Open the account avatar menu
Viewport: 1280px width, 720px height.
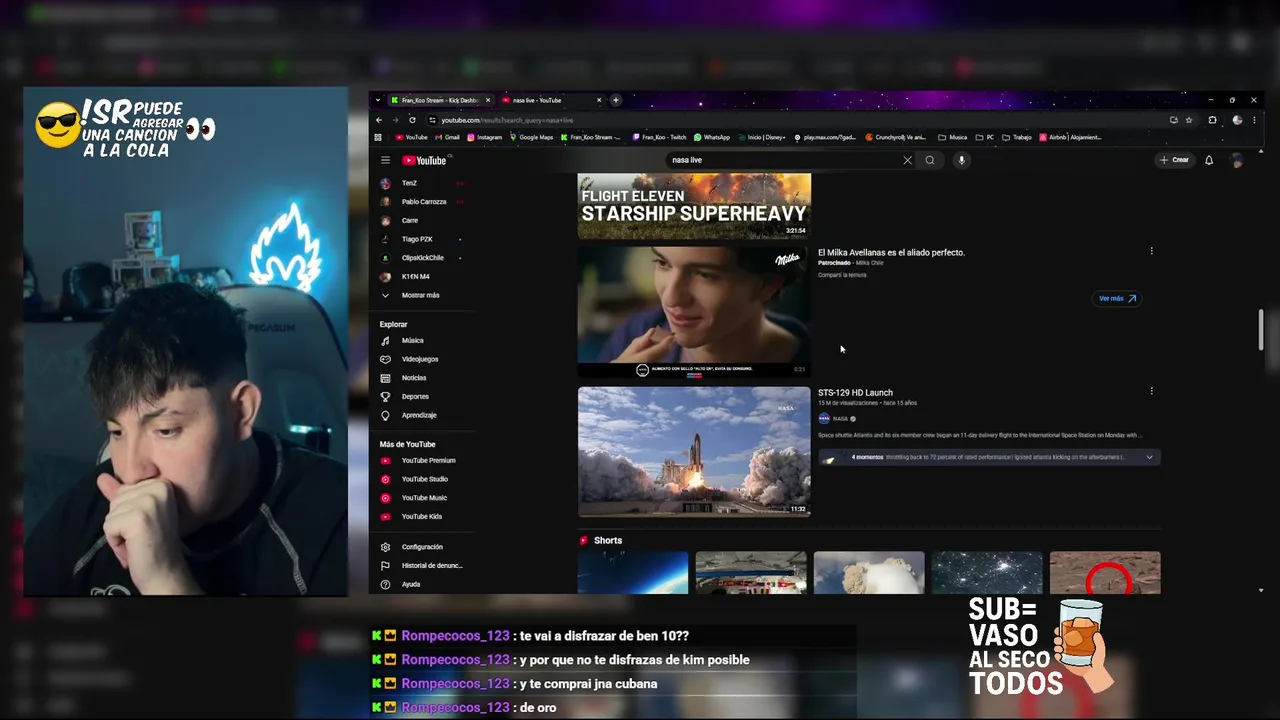pos(1237,160)
